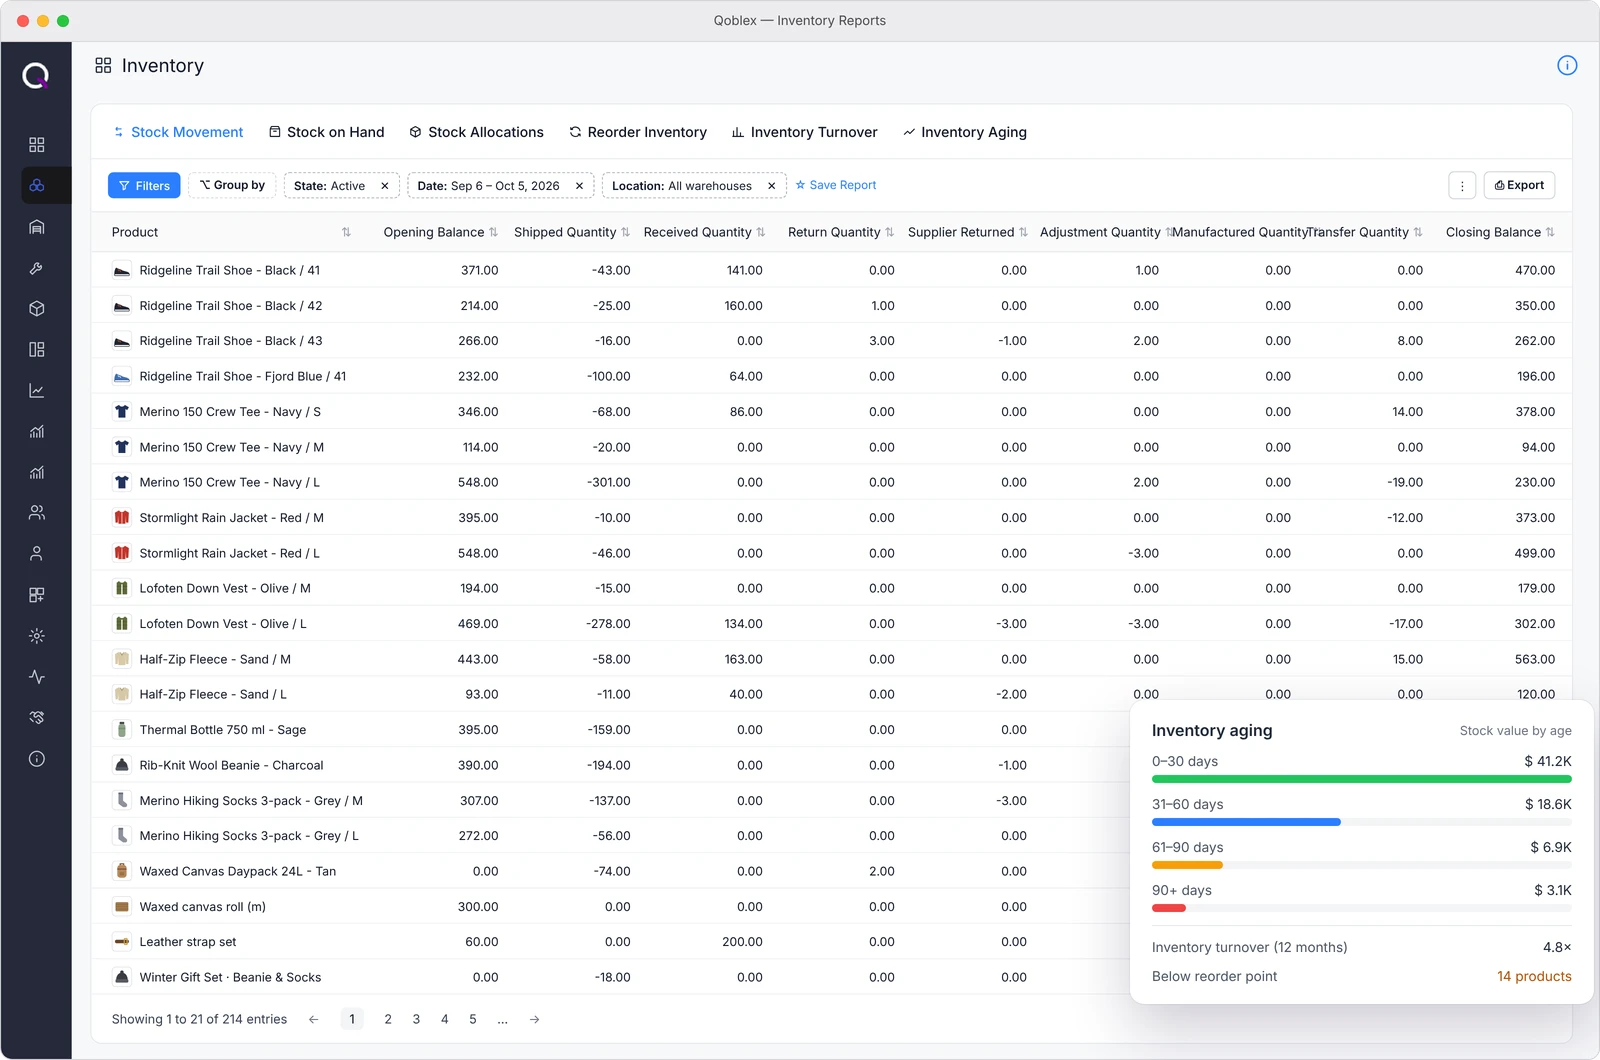Sort by Supplier Returned column
The image size is (1600, 1060).
[1023, 232]
